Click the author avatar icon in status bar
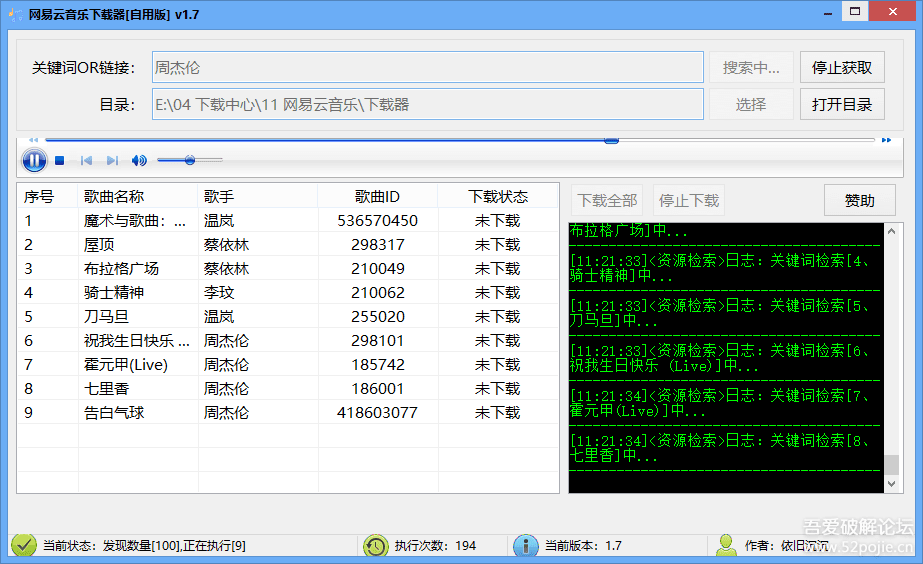The height and width of the screenshot is (564, 923). (726, 545)
